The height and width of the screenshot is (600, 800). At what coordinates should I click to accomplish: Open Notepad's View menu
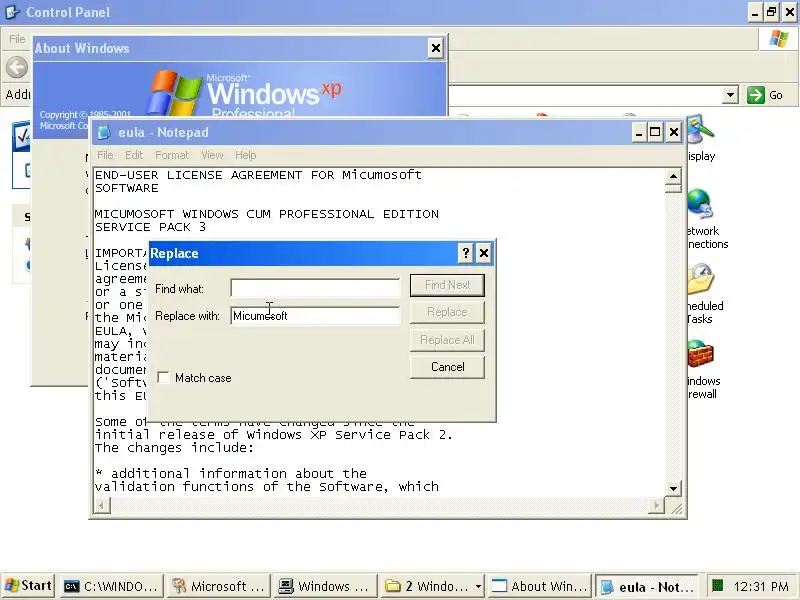point(212,155)
